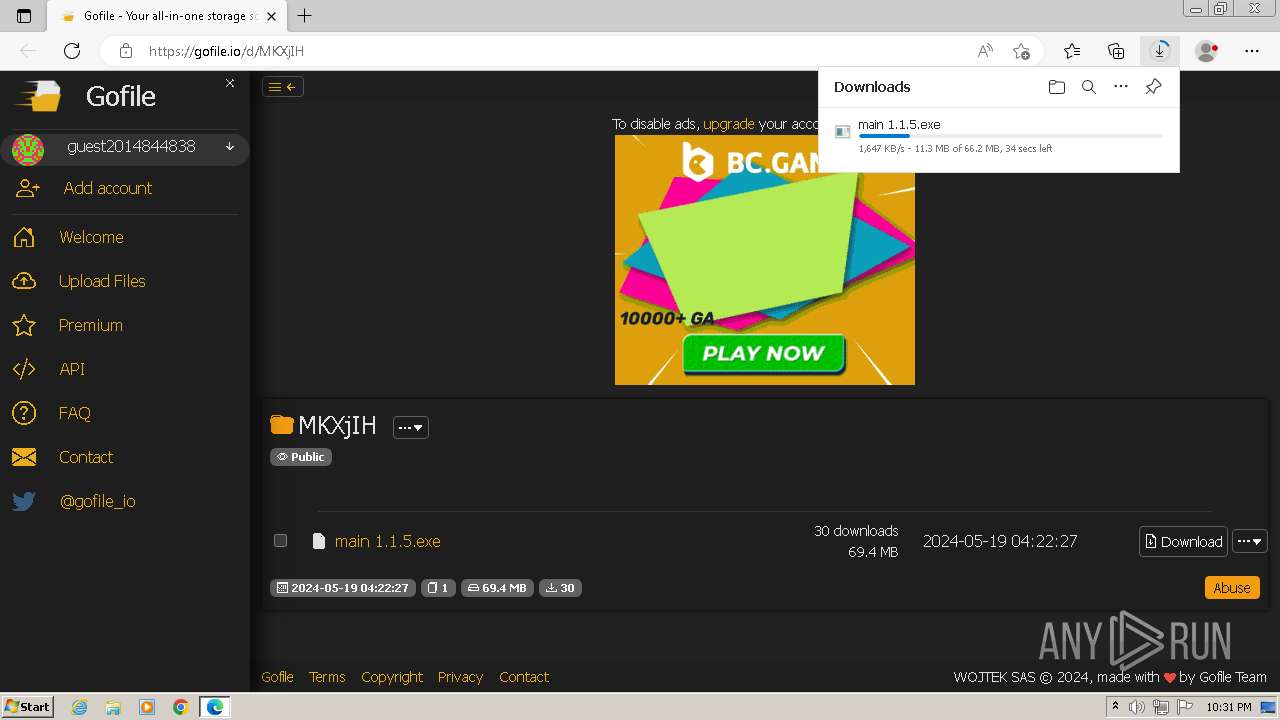Open Gofile footer link
This screenshot has height=720, width=1280.
(x=277, y=677)
